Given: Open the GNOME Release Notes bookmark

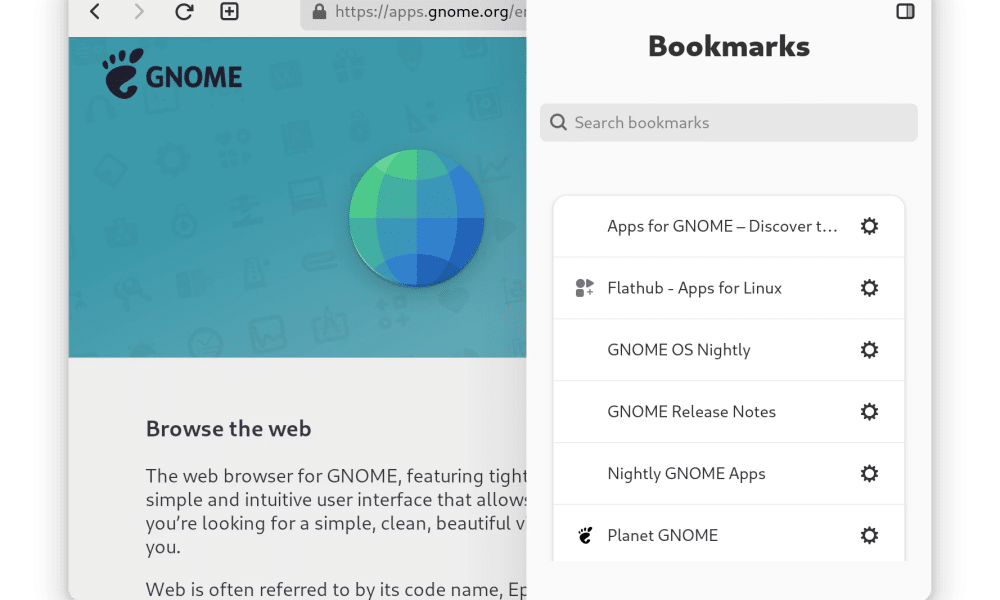Looking at the screenshot, I should (x=728, y=412).
